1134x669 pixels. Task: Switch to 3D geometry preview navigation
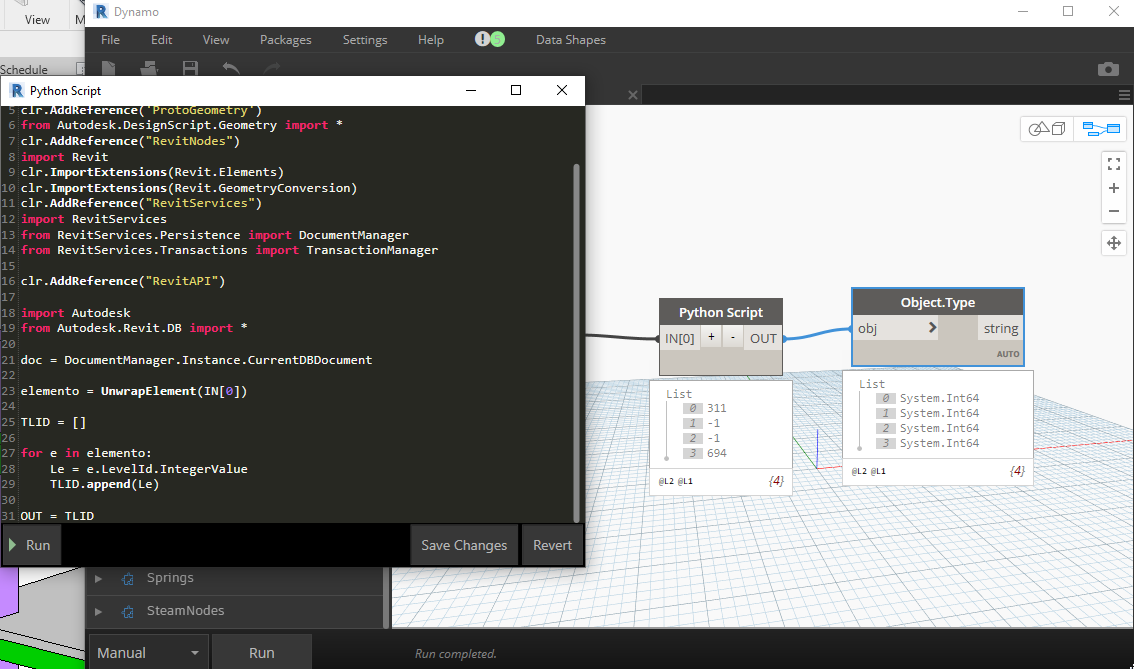click(1046, 129)
